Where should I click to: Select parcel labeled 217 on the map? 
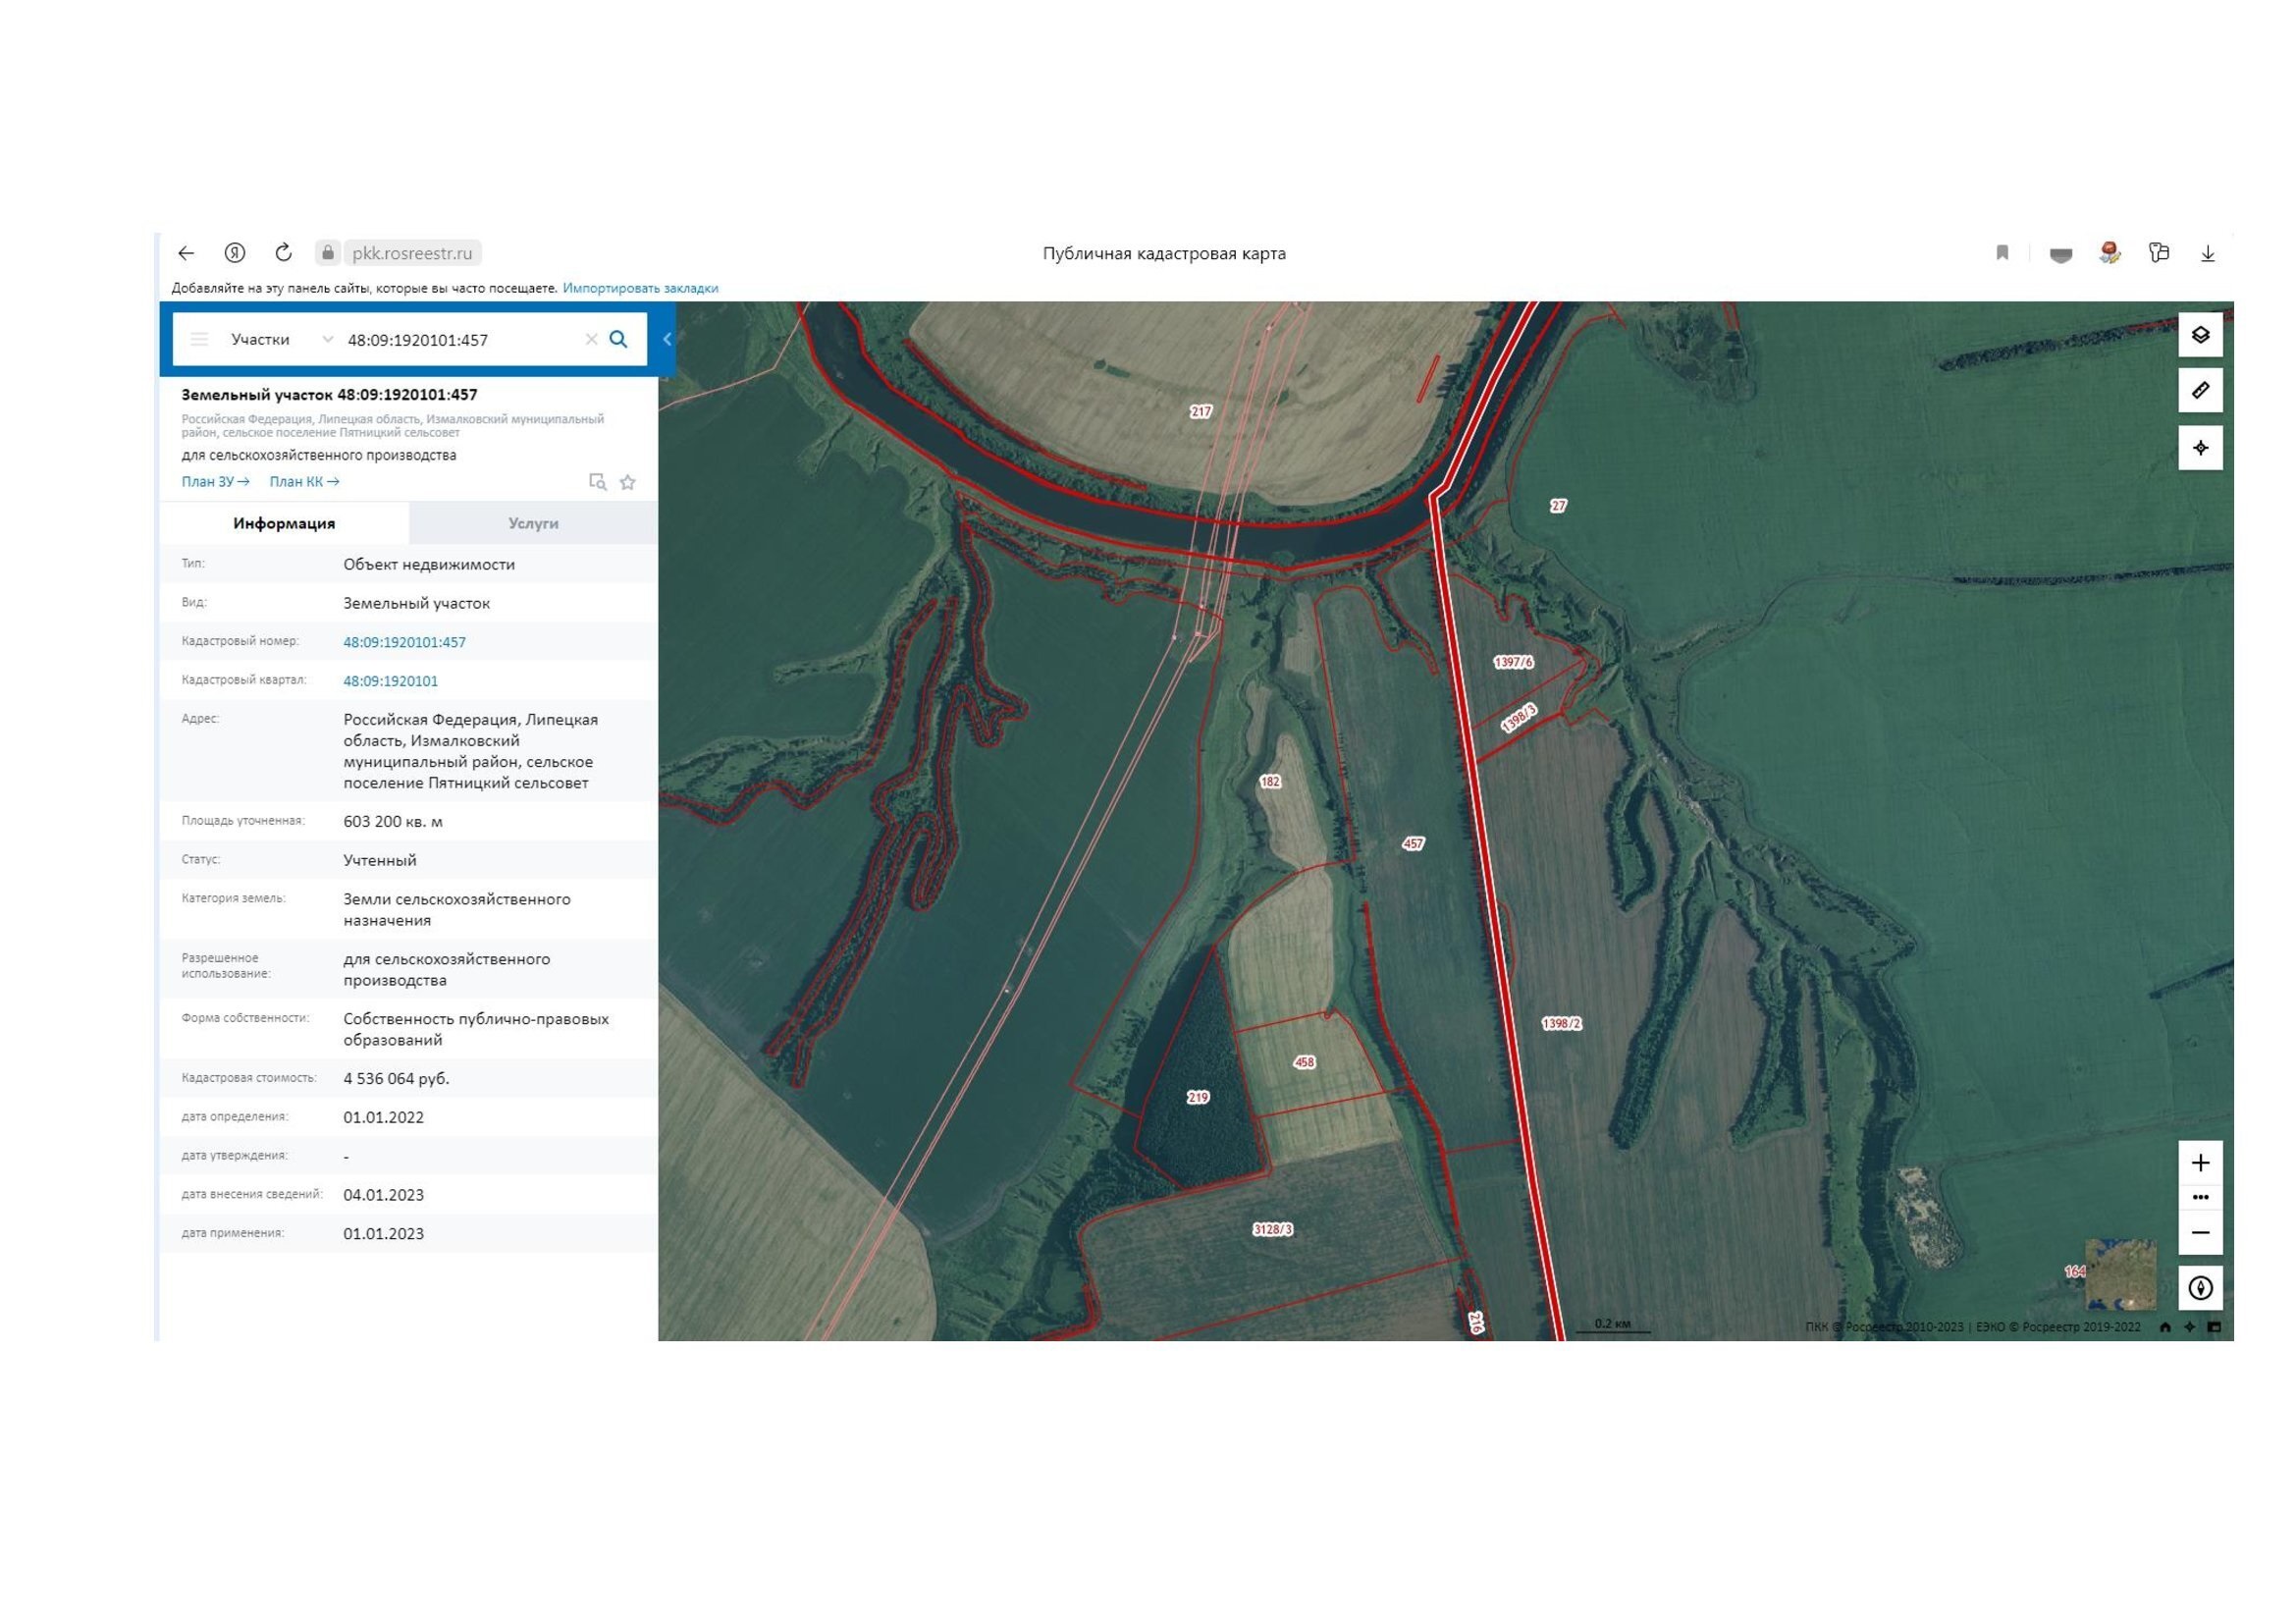[x=1200, y=411]
